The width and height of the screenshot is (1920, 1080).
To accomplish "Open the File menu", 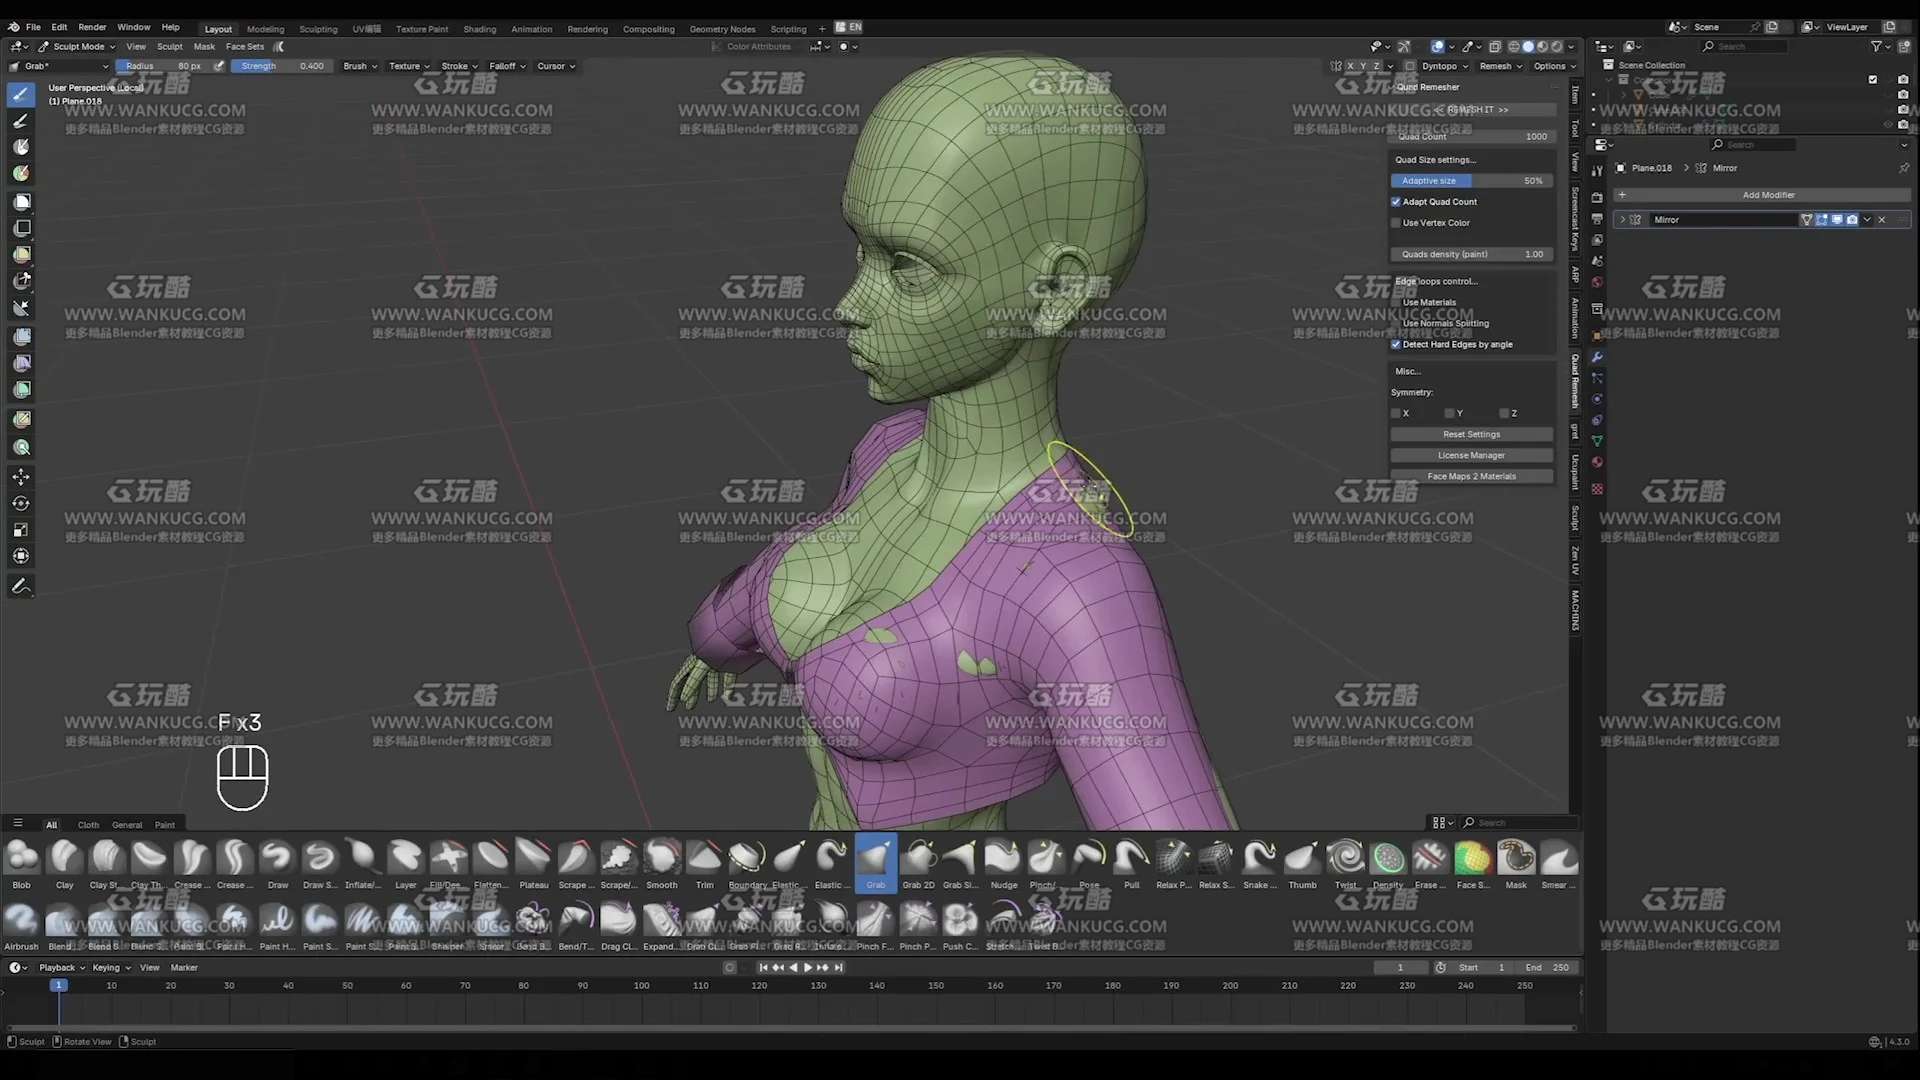I will tap(33, 27).
